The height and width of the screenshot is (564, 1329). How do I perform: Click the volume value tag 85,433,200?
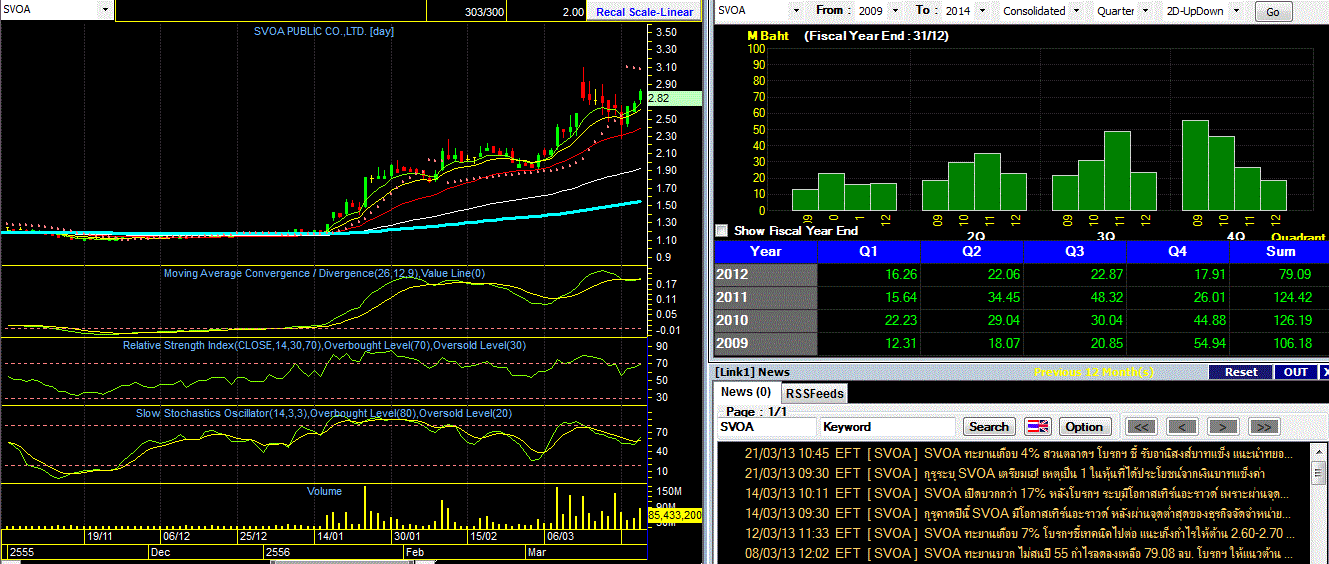[675, 515]
